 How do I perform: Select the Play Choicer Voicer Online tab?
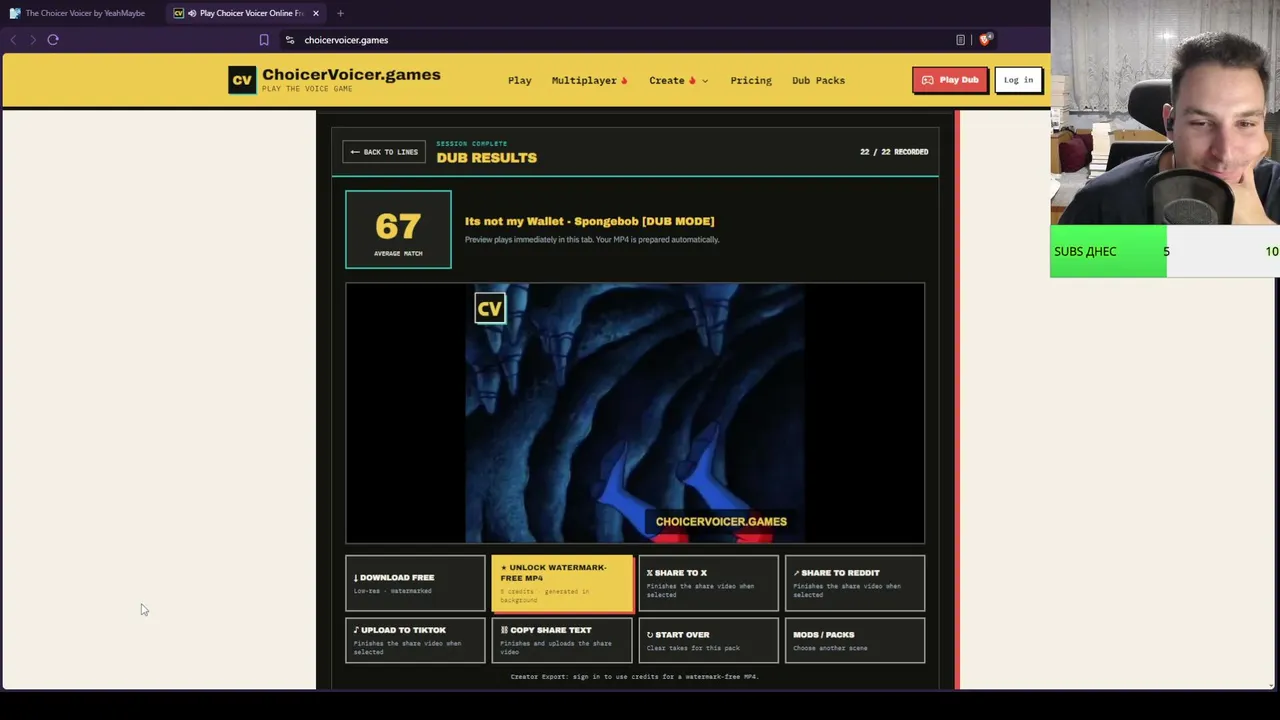pos(246,13)
